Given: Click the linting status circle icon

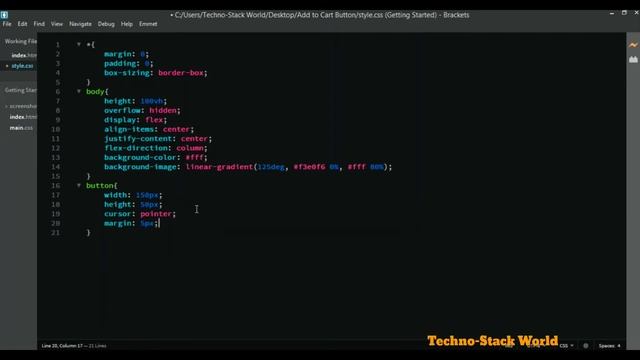Looking at the screenshot, I should click(586, 346).
